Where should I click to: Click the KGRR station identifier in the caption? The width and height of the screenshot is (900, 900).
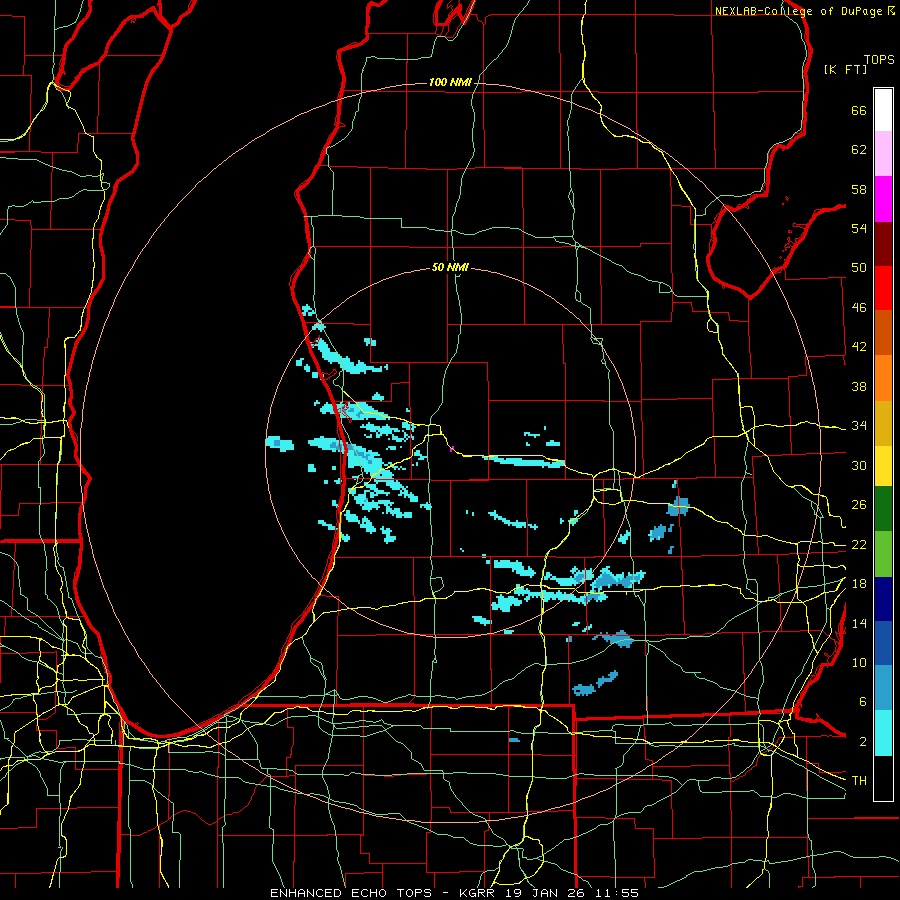[479, 893]
